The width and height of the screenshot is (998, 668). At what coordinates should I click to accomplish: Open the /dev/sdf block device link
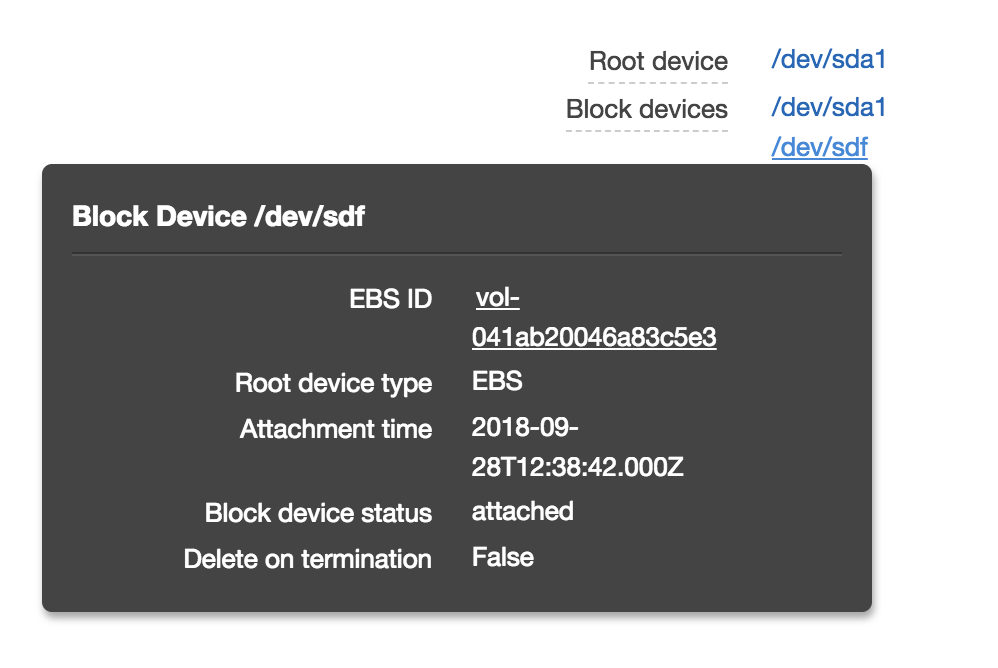819,147
